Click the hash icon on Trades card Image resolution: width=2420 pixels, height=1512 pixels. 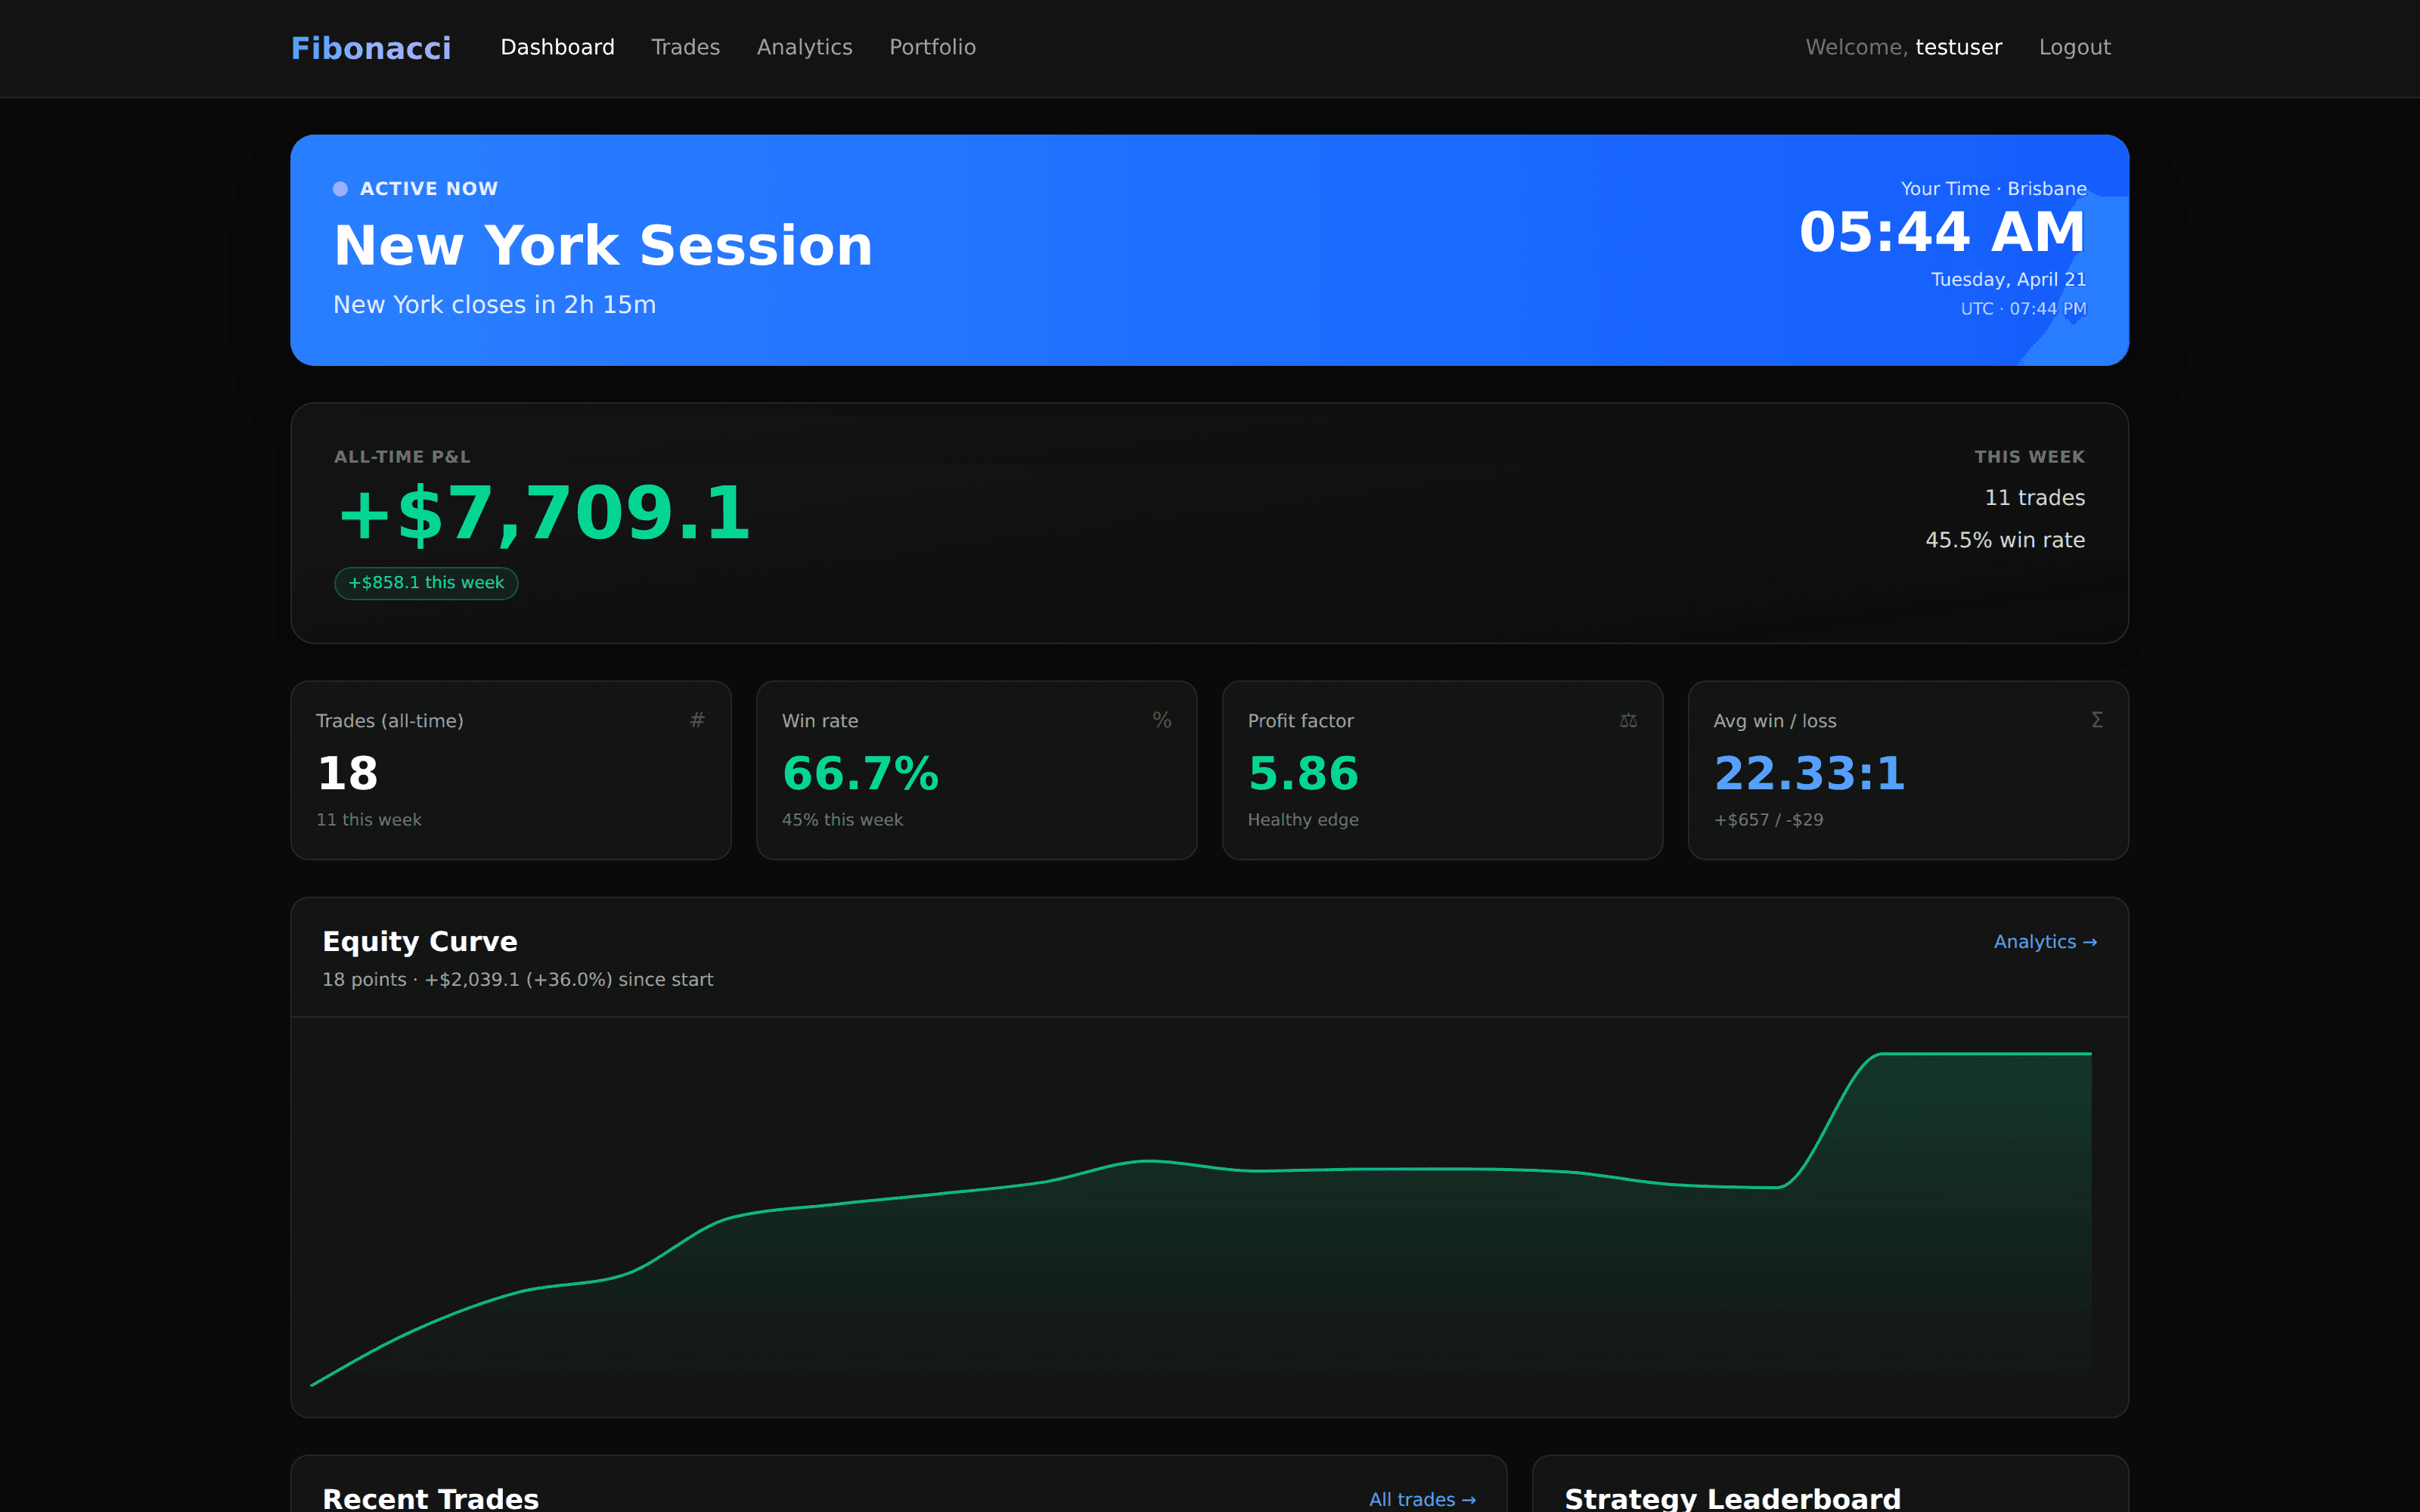tap(697, 720)
